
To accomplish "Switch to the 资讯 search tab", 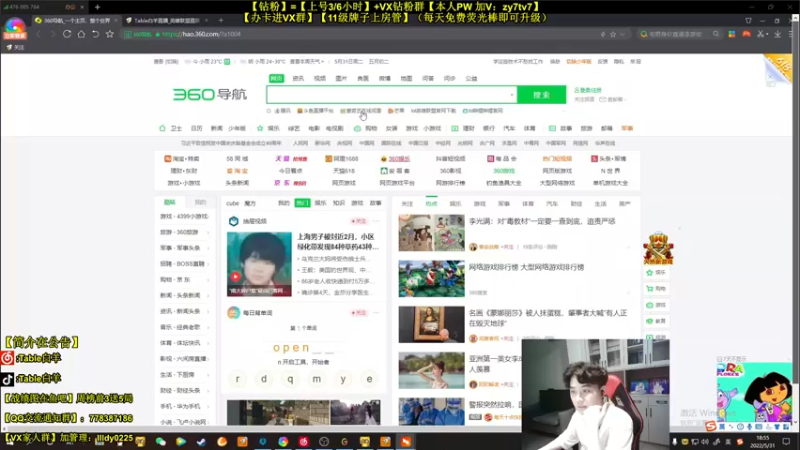I will click(x=298, y=79).
